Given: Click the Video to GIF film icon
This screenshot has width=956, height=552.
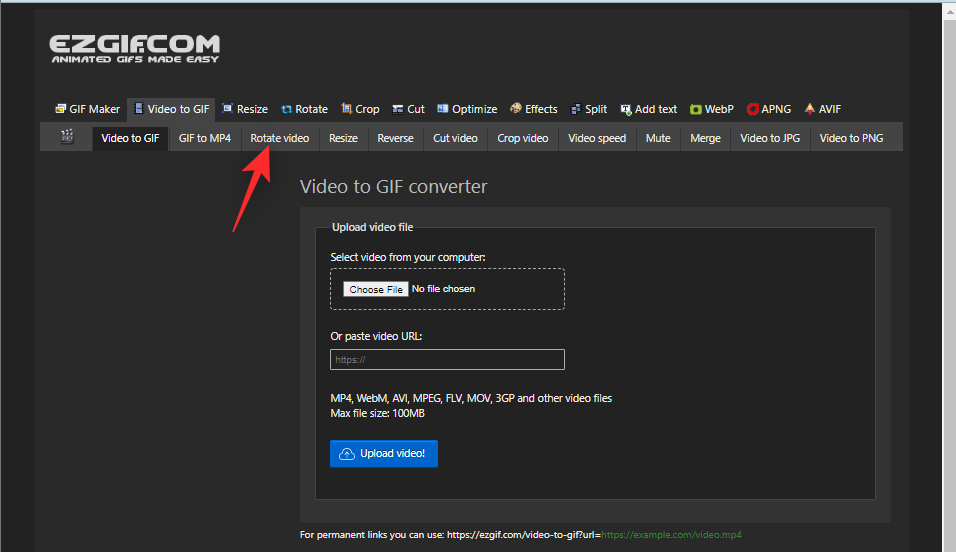Looking at the screenshot, I should (x=139, y=109).
